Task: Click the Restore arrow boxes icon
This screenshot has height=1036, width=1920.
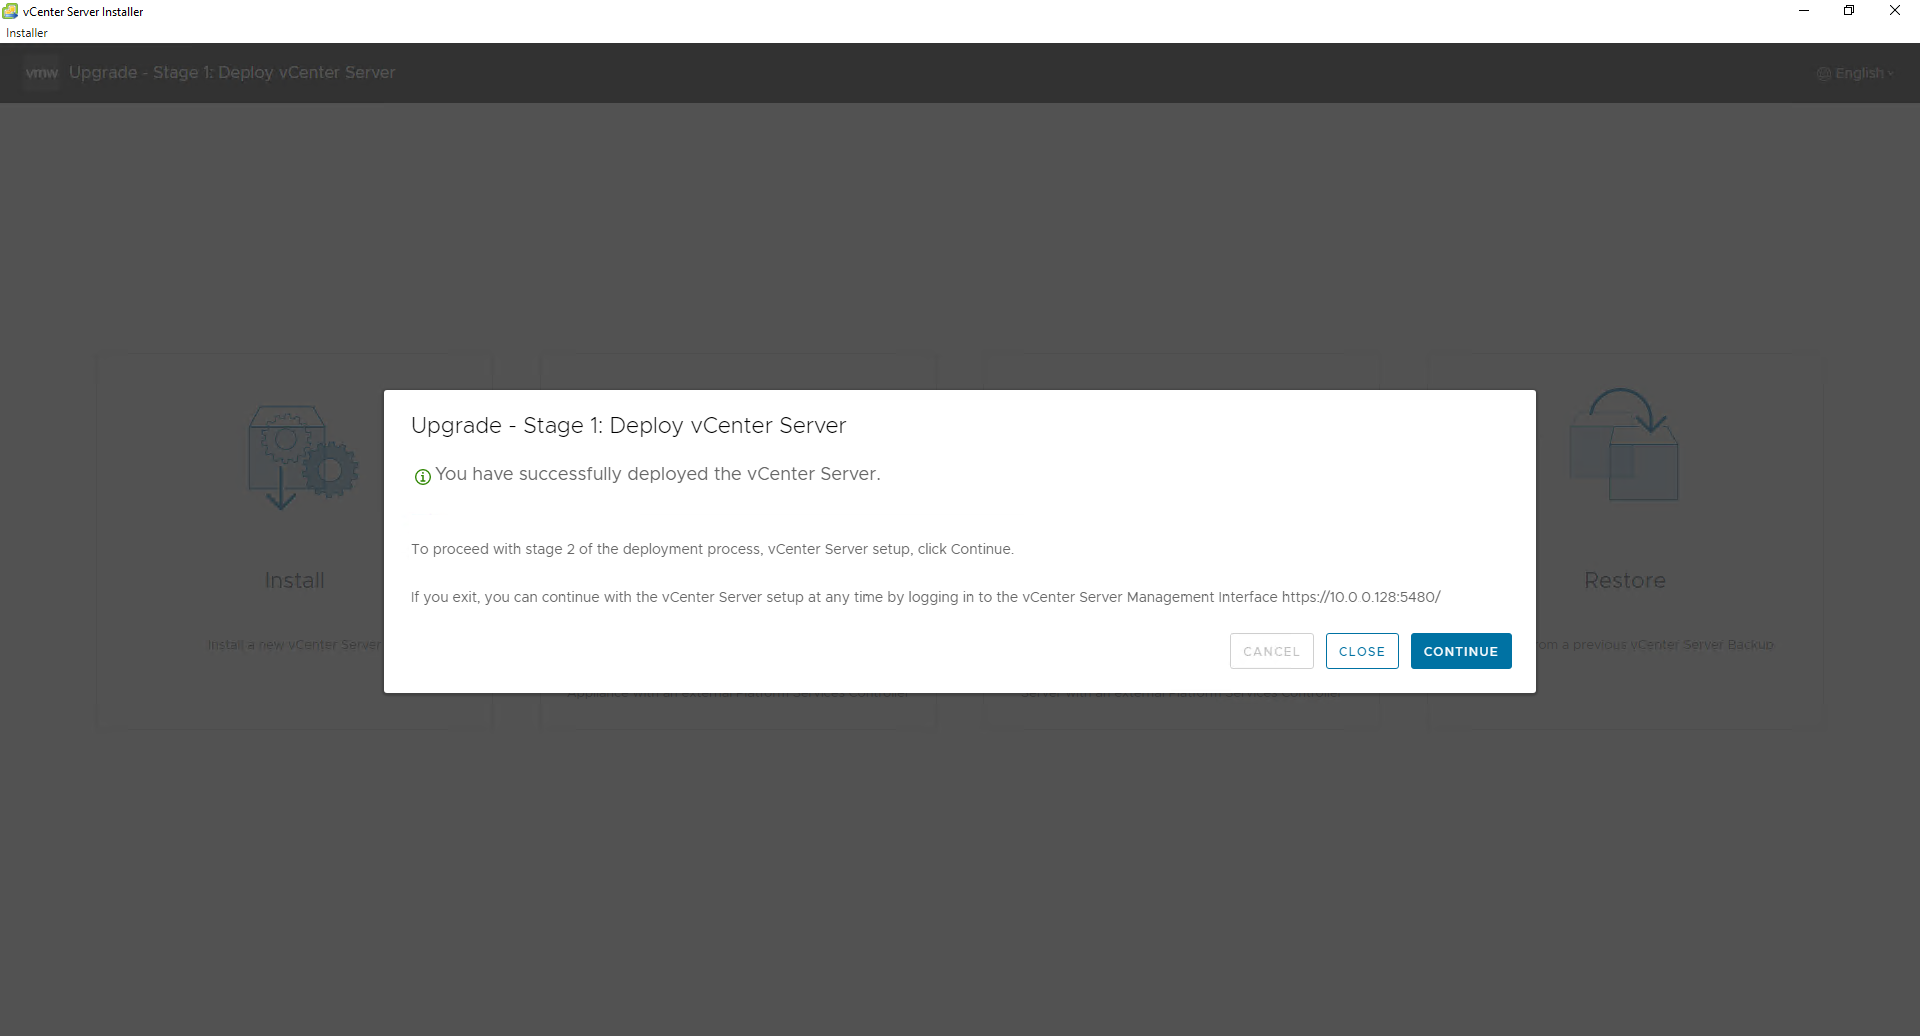Action: pos(1624,446)
